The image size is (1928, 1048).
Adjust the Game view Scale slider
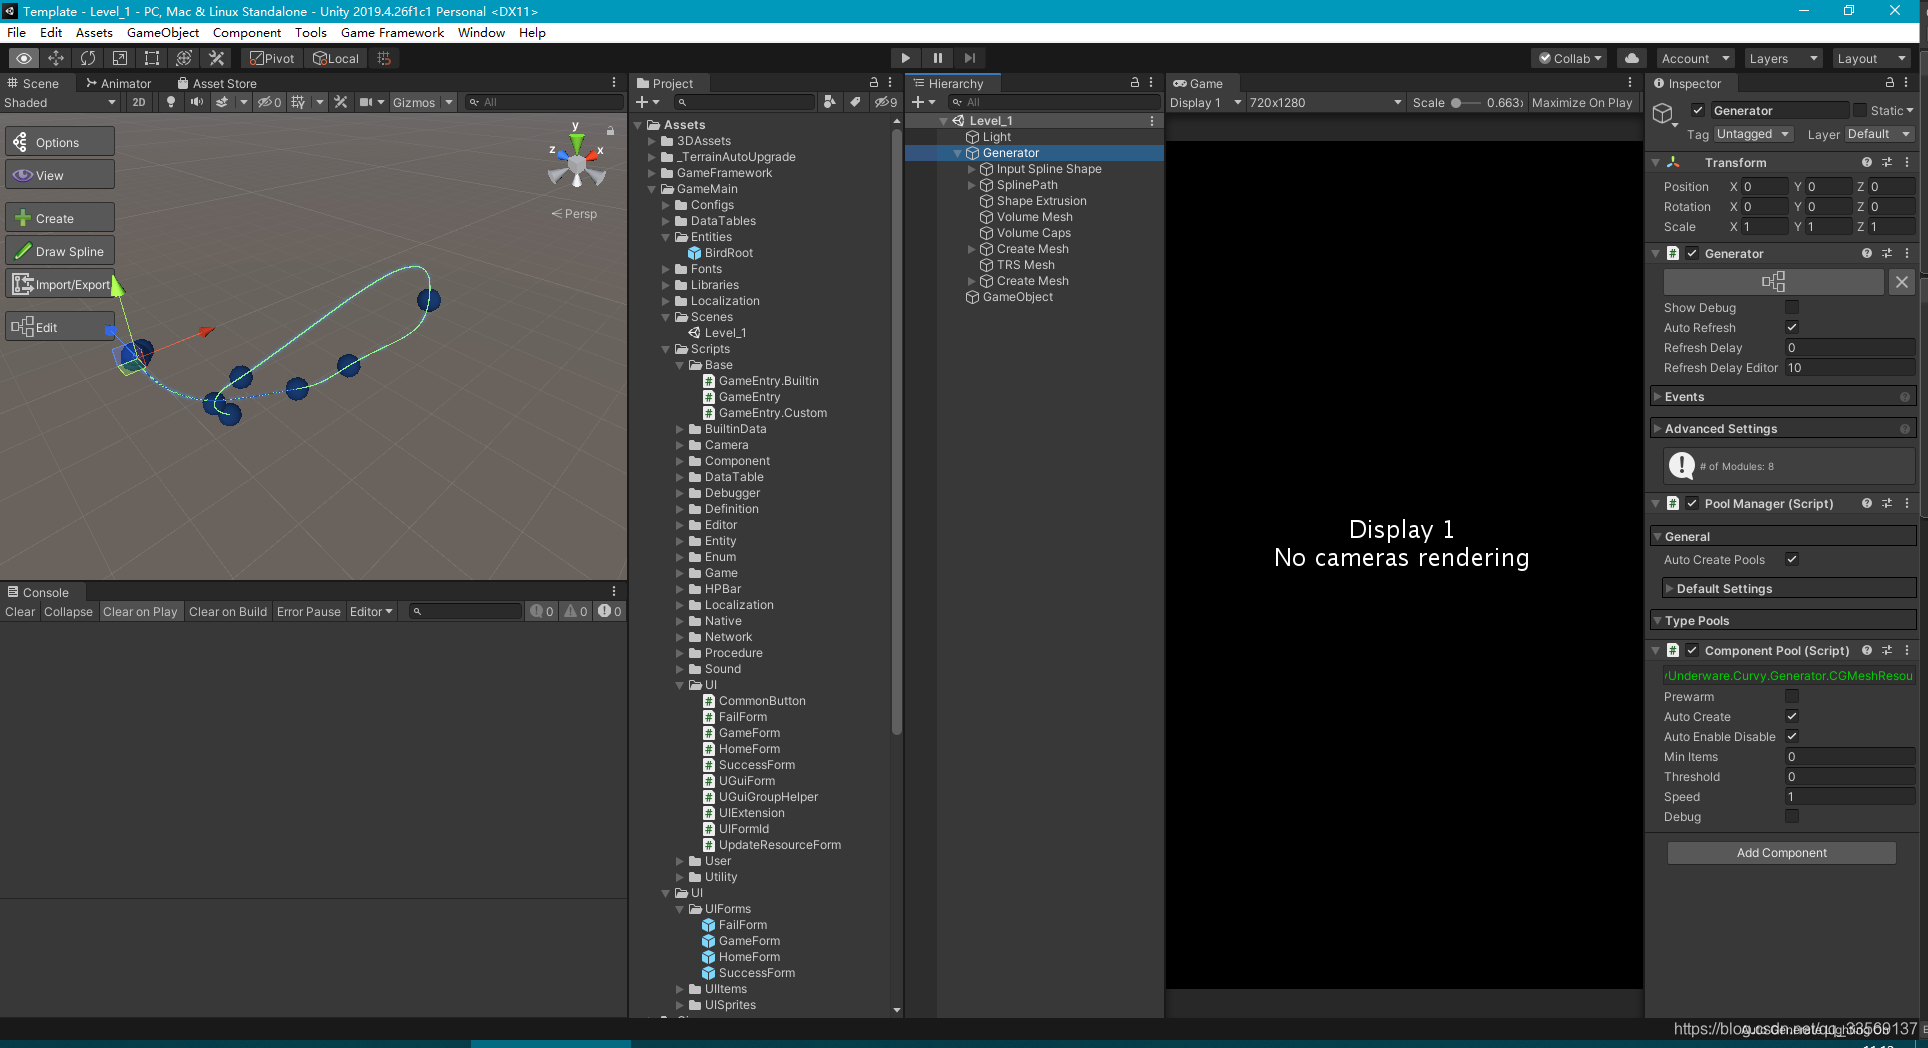tap(1467, 102)
